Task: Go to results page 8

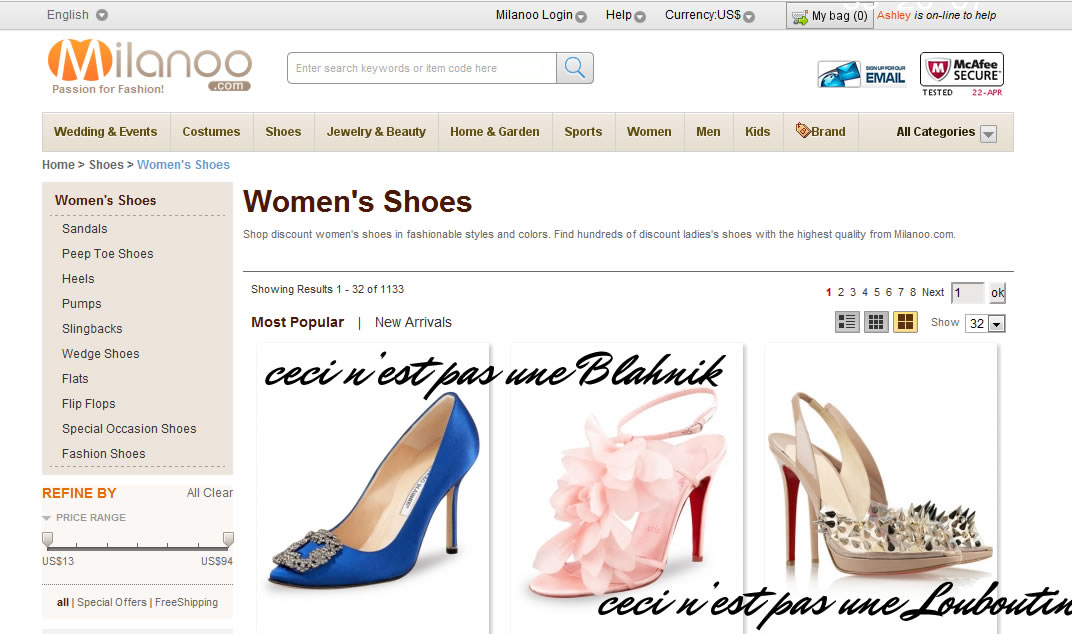Action: (x=913, y=292)
